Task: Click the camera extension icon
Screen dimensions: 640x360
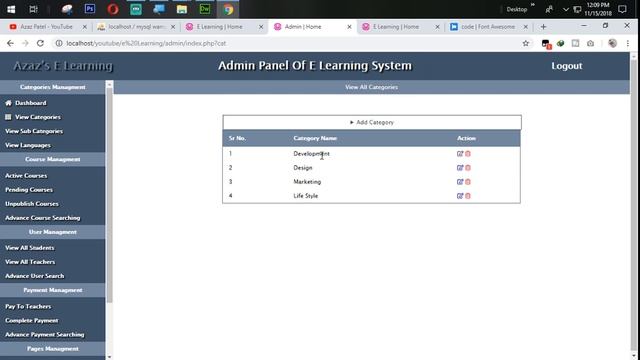Action: tap(590, 43)
